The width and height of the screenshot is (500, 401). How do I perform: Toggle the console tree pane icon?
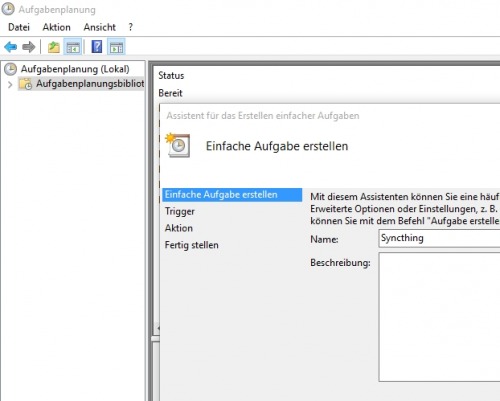click(73, 47)
